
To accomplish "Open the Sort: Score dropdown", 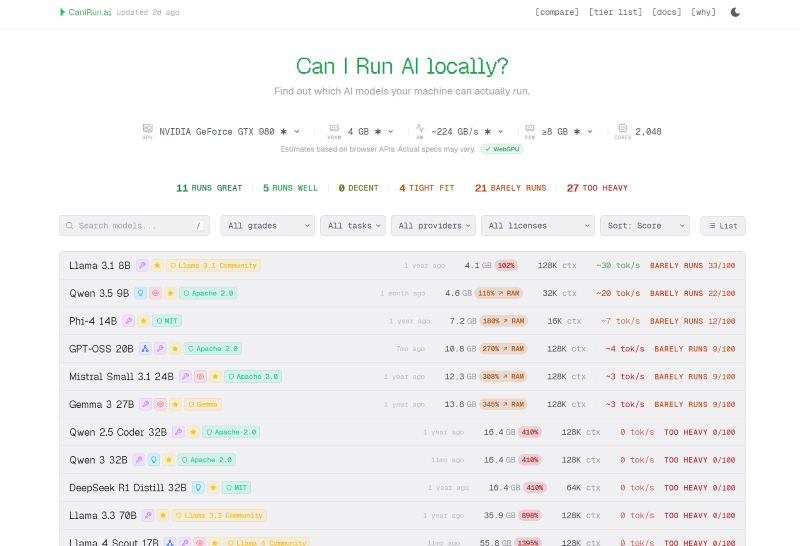I will click(645, 226).
